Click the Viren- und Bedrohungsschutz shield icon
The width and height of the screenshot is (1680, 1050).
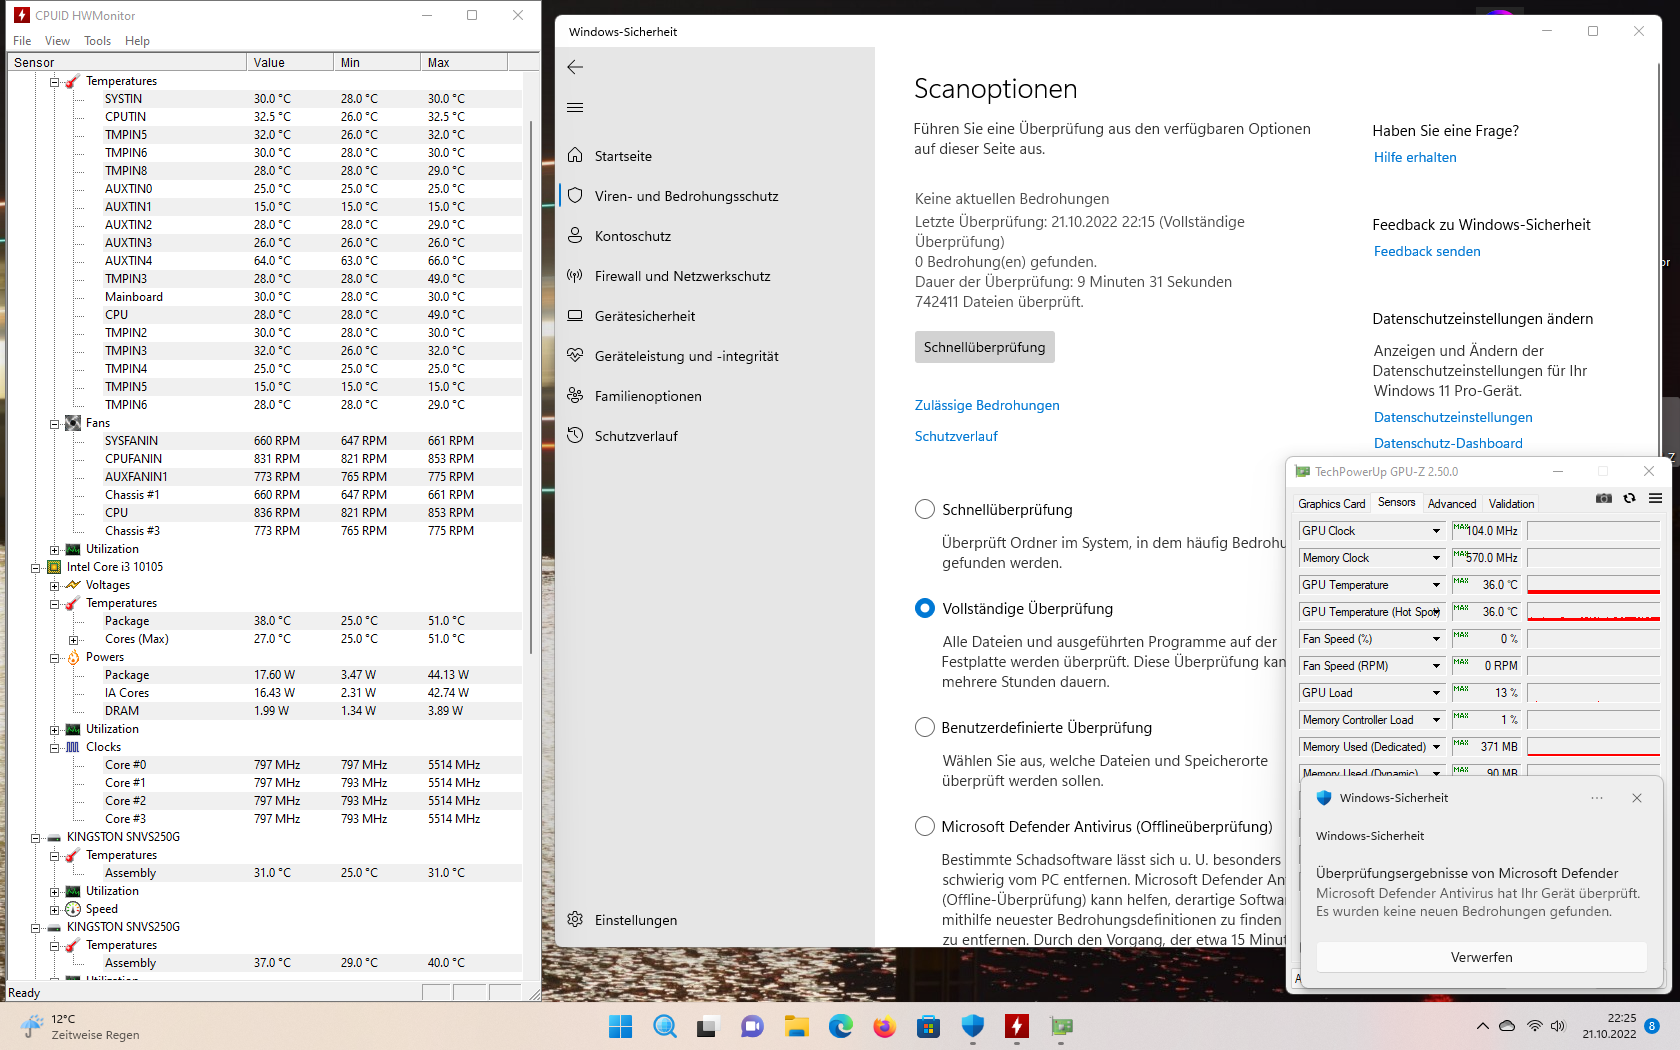pyautogui.click(x=575, y=195)
